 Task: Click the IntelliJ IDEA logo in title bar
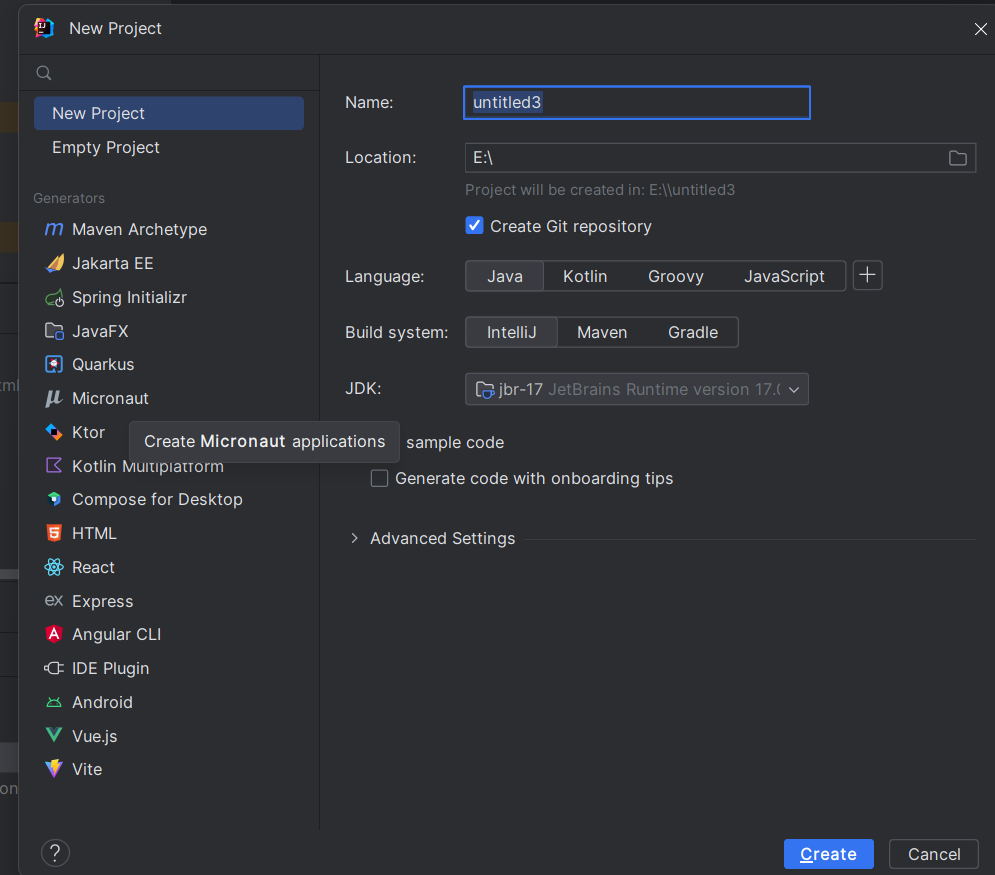[44, 29]
